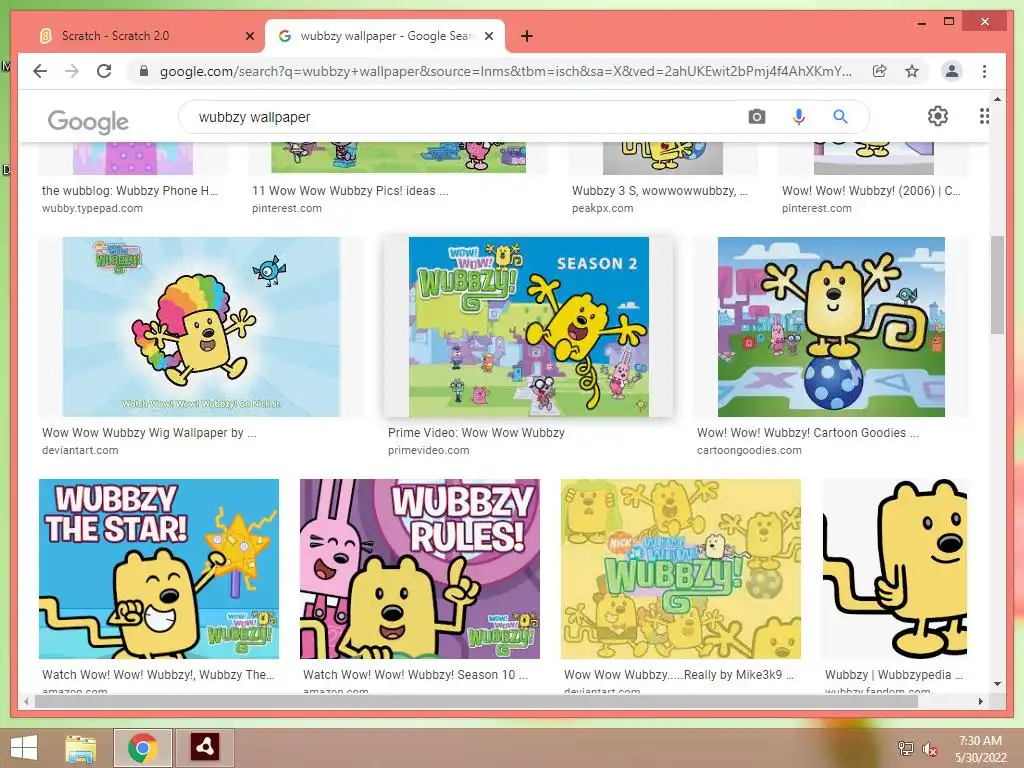The width and height of the screenshot is (1024, 768).
Task: Bookmark this page with the star icon
Action: [x=912, y=71]
